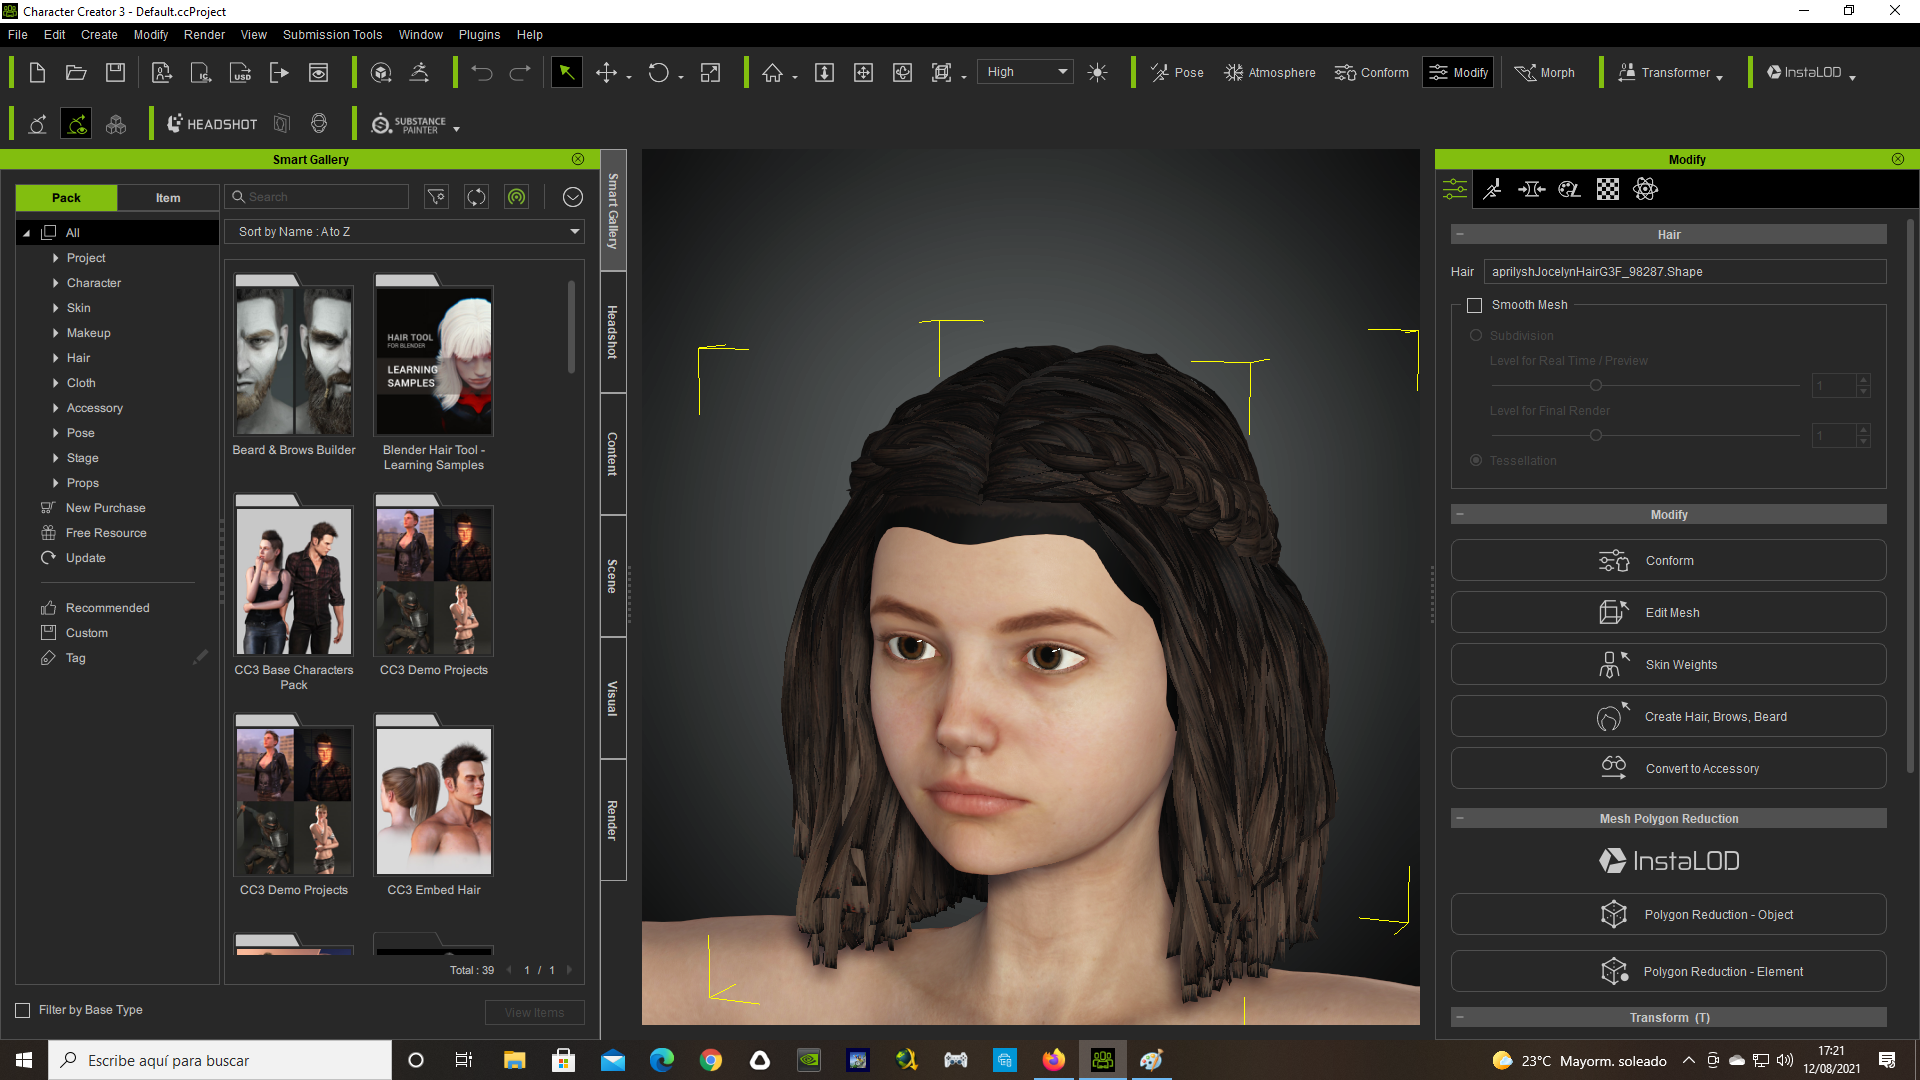The image size is (1920, 1080).
Task: Close the Smart Gallery panel
Action: 578,159
